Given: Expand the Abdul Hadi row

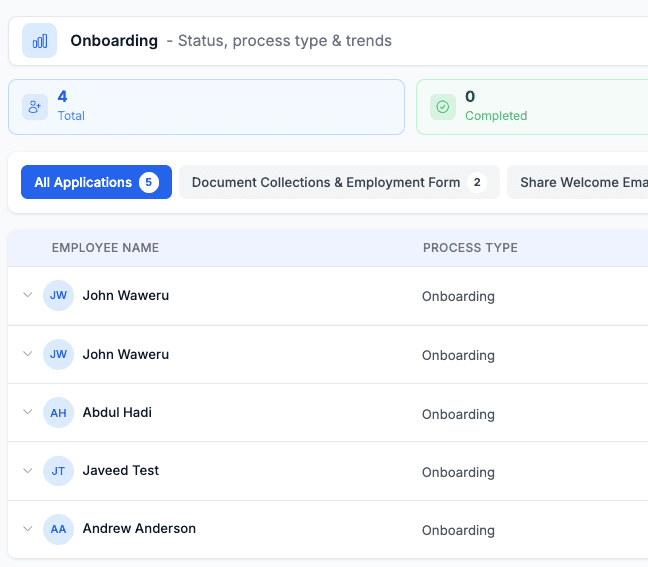Looking at the screenshot, I should pyautogui.click(x=28, y=412).
